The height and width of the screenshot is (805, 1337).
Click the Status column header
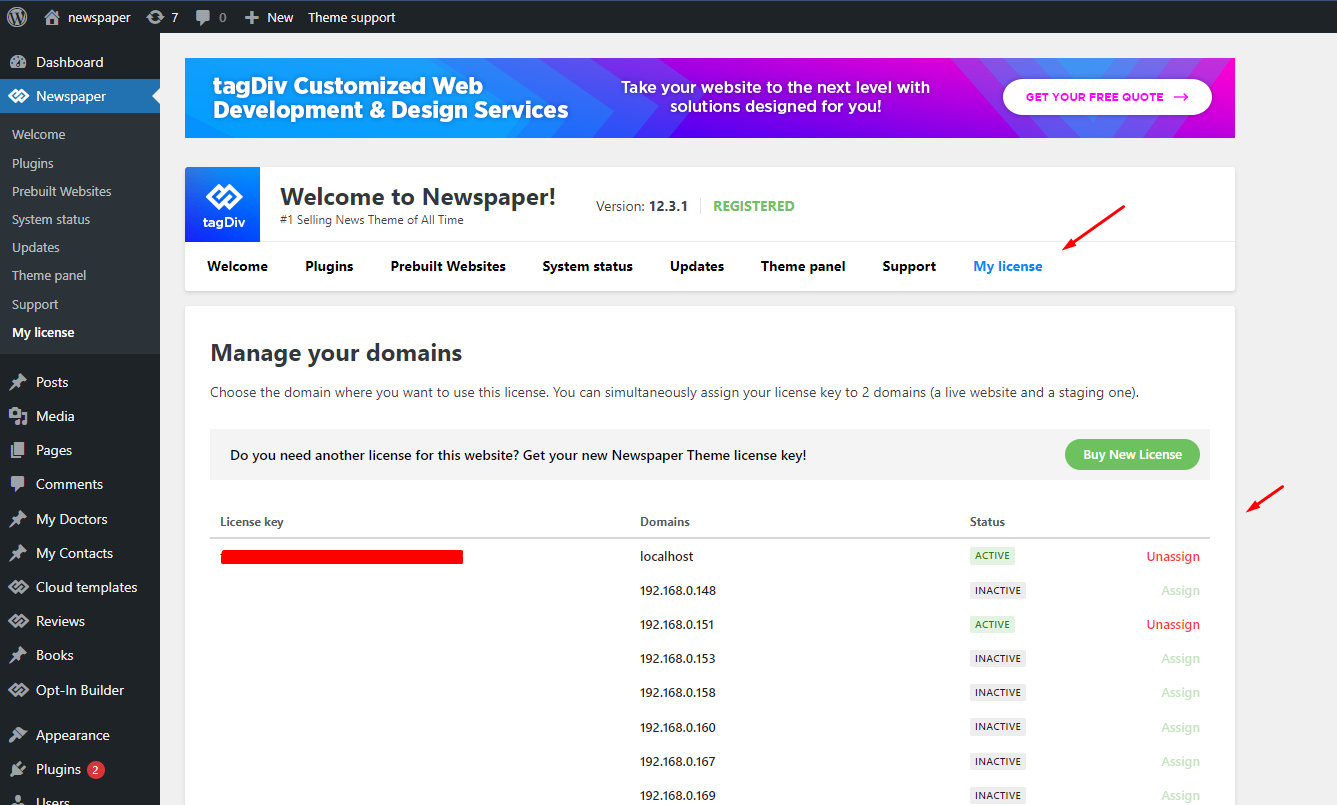(987, 522)
